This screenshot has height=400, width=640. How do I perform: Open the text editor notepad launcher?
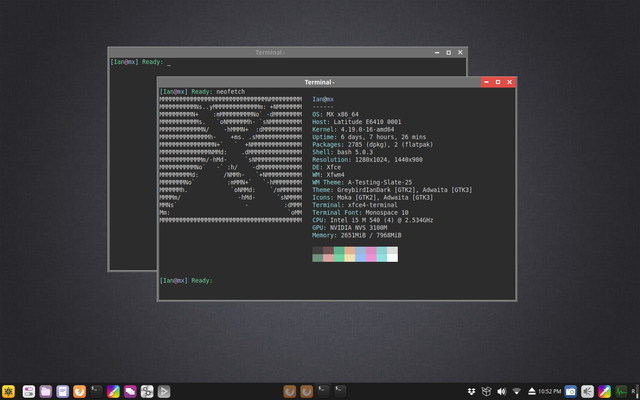point(62,392)
